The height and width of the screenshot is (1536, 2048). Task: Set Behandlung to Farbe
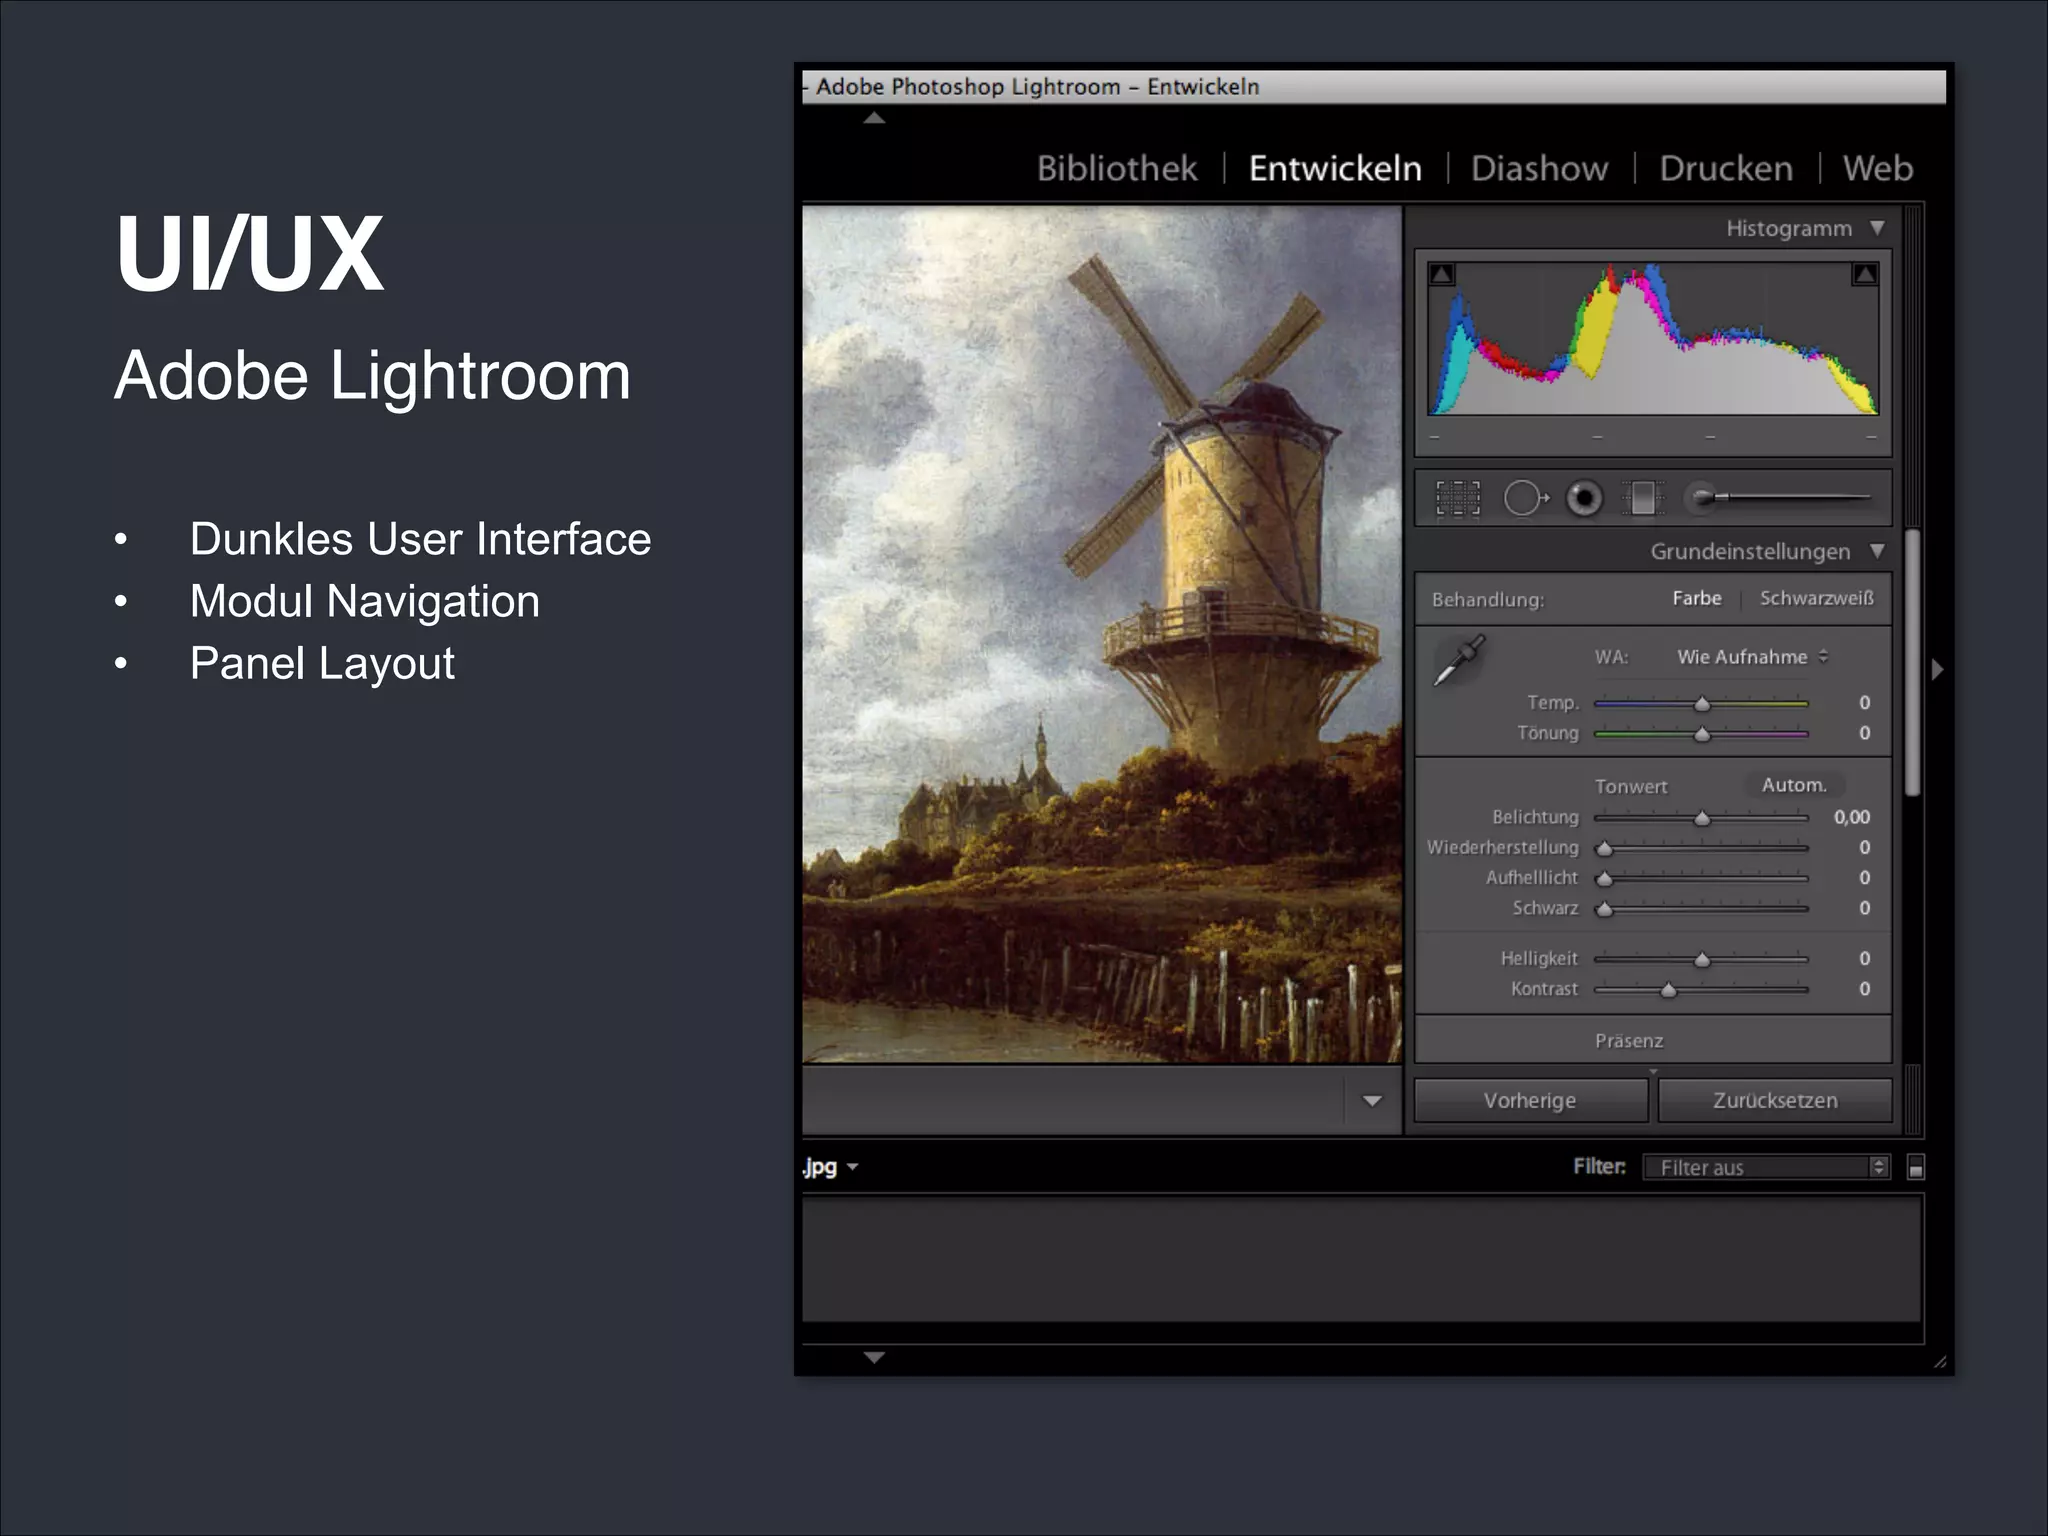1697,598
